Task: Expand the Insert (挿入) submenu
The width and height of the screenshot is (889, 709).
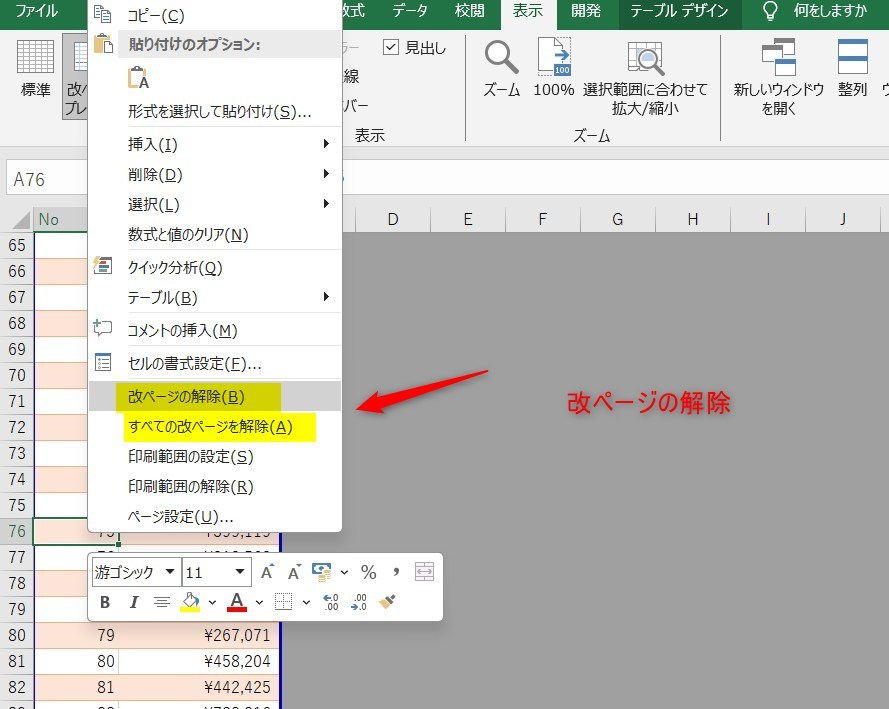Action: (215, 144)
